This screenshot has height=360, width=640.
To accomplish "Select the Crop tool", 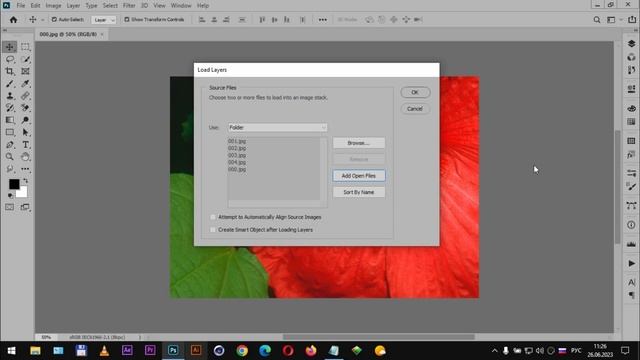I will [x=10, y=71].
